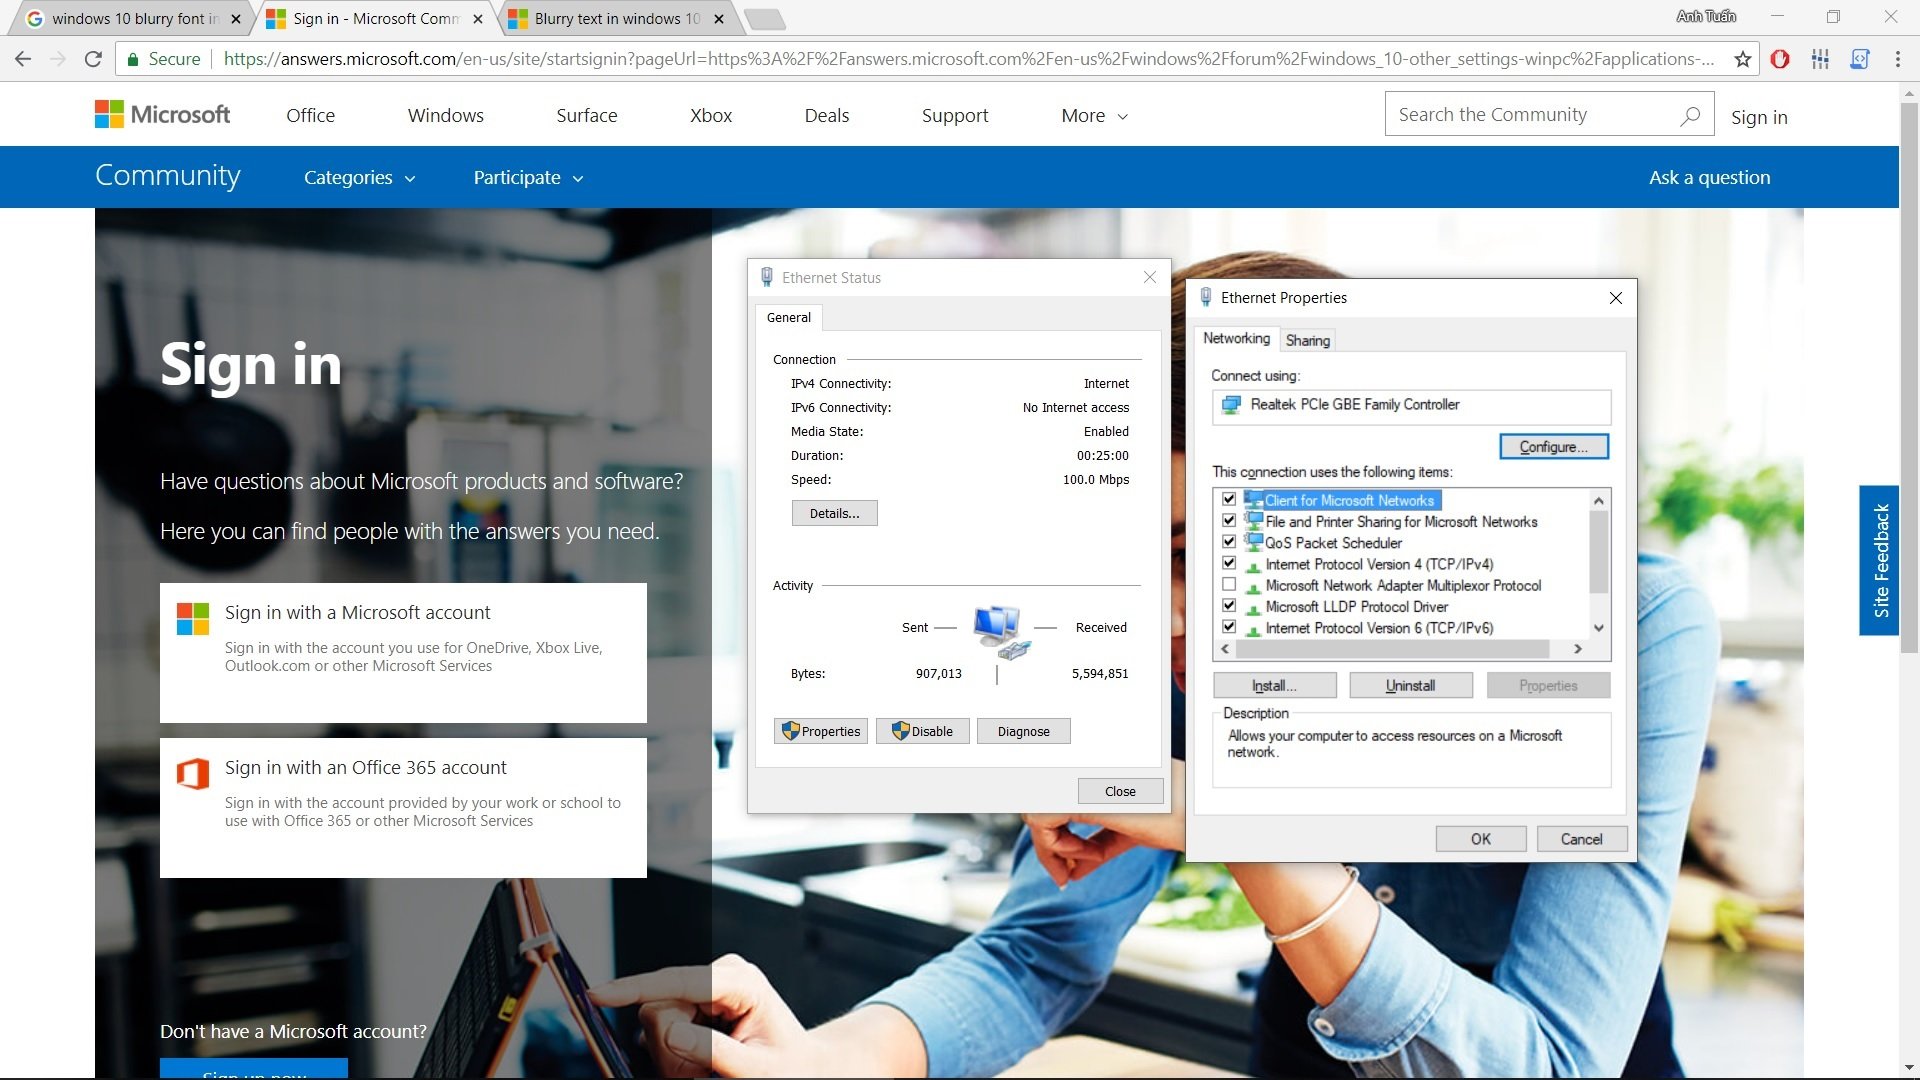
Task: Toggle Internet Protocol Version 6 checkbox
Action: [x=1229, y=627]
